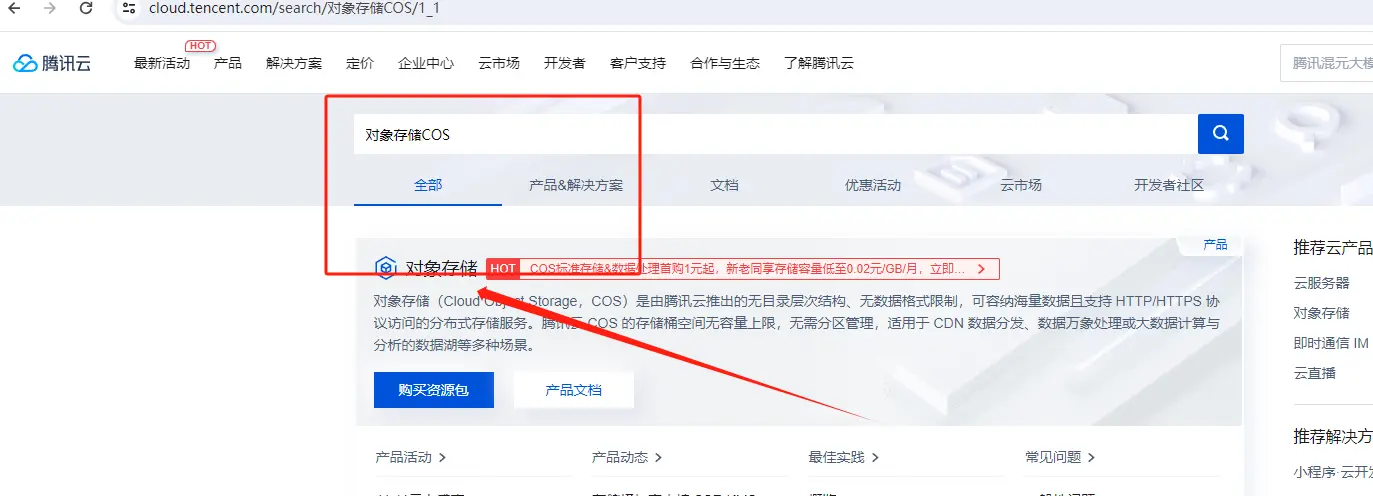Viewport: 1373px width, 496px height.
Task: Click the 对象存储 product hexagon icon
Action: [385, 268]
